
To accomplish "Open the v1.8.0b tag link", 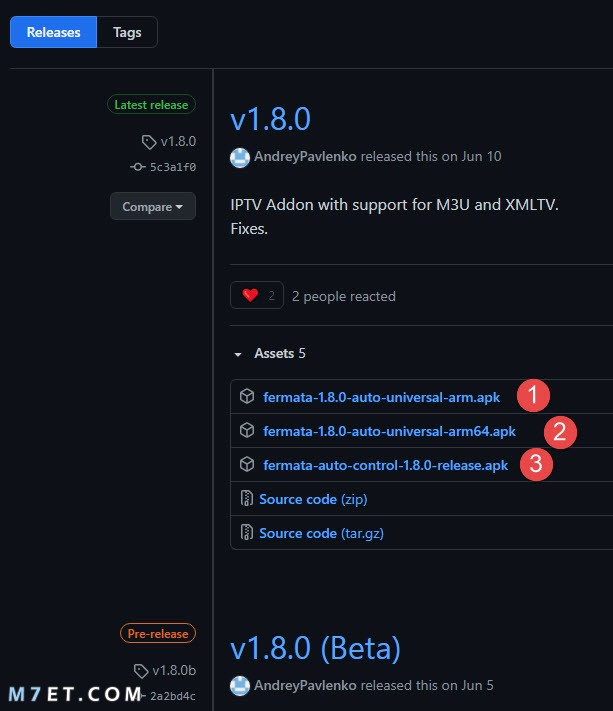I will 174,671.
